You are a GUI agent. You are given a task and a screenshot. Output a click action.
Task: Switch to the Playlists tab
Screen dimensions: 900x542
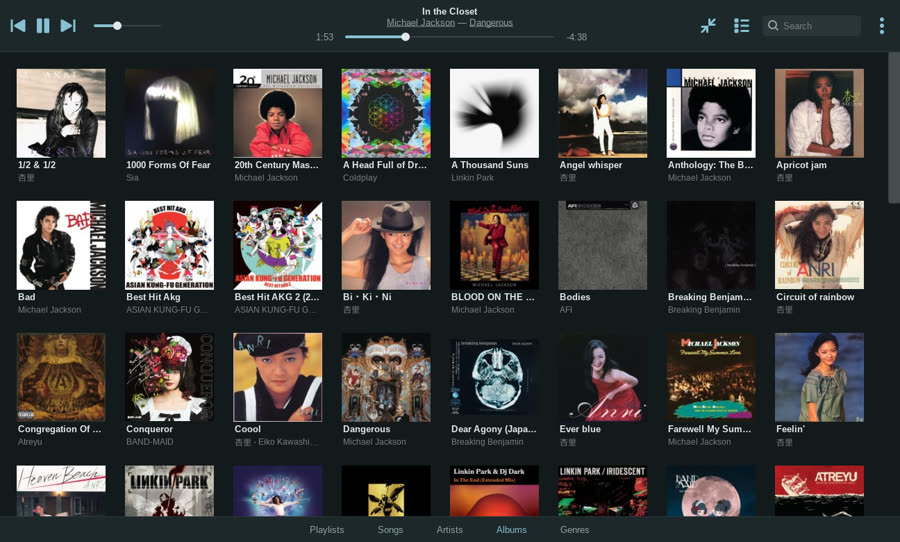click(327, 529)
